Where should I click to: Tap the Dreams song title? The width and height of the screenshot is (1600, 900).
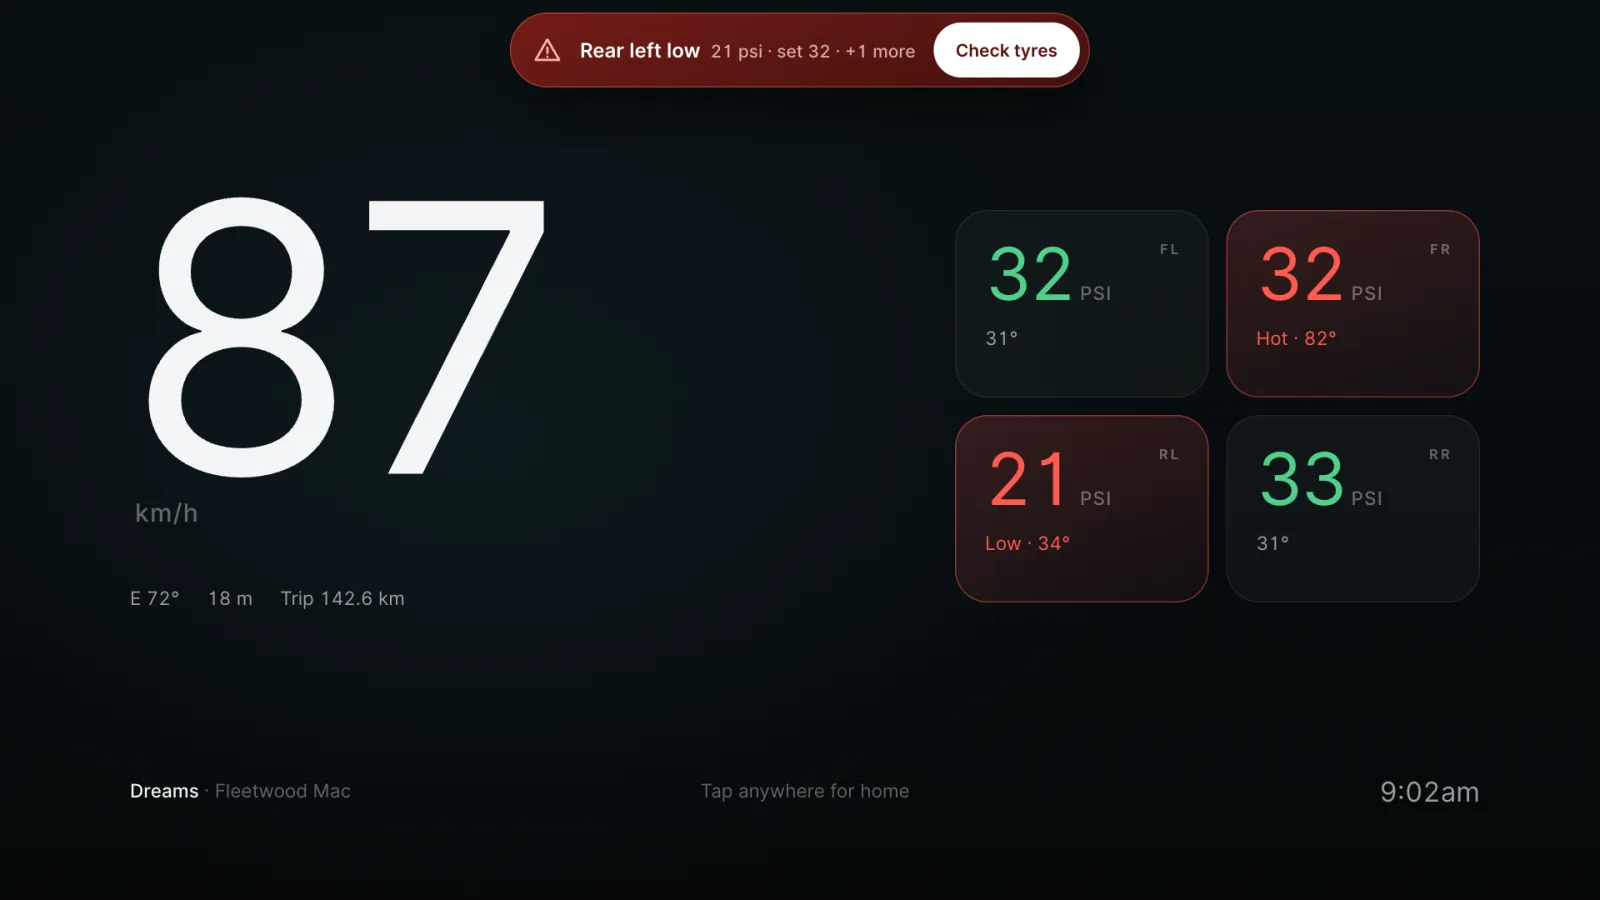click(164, 791)
